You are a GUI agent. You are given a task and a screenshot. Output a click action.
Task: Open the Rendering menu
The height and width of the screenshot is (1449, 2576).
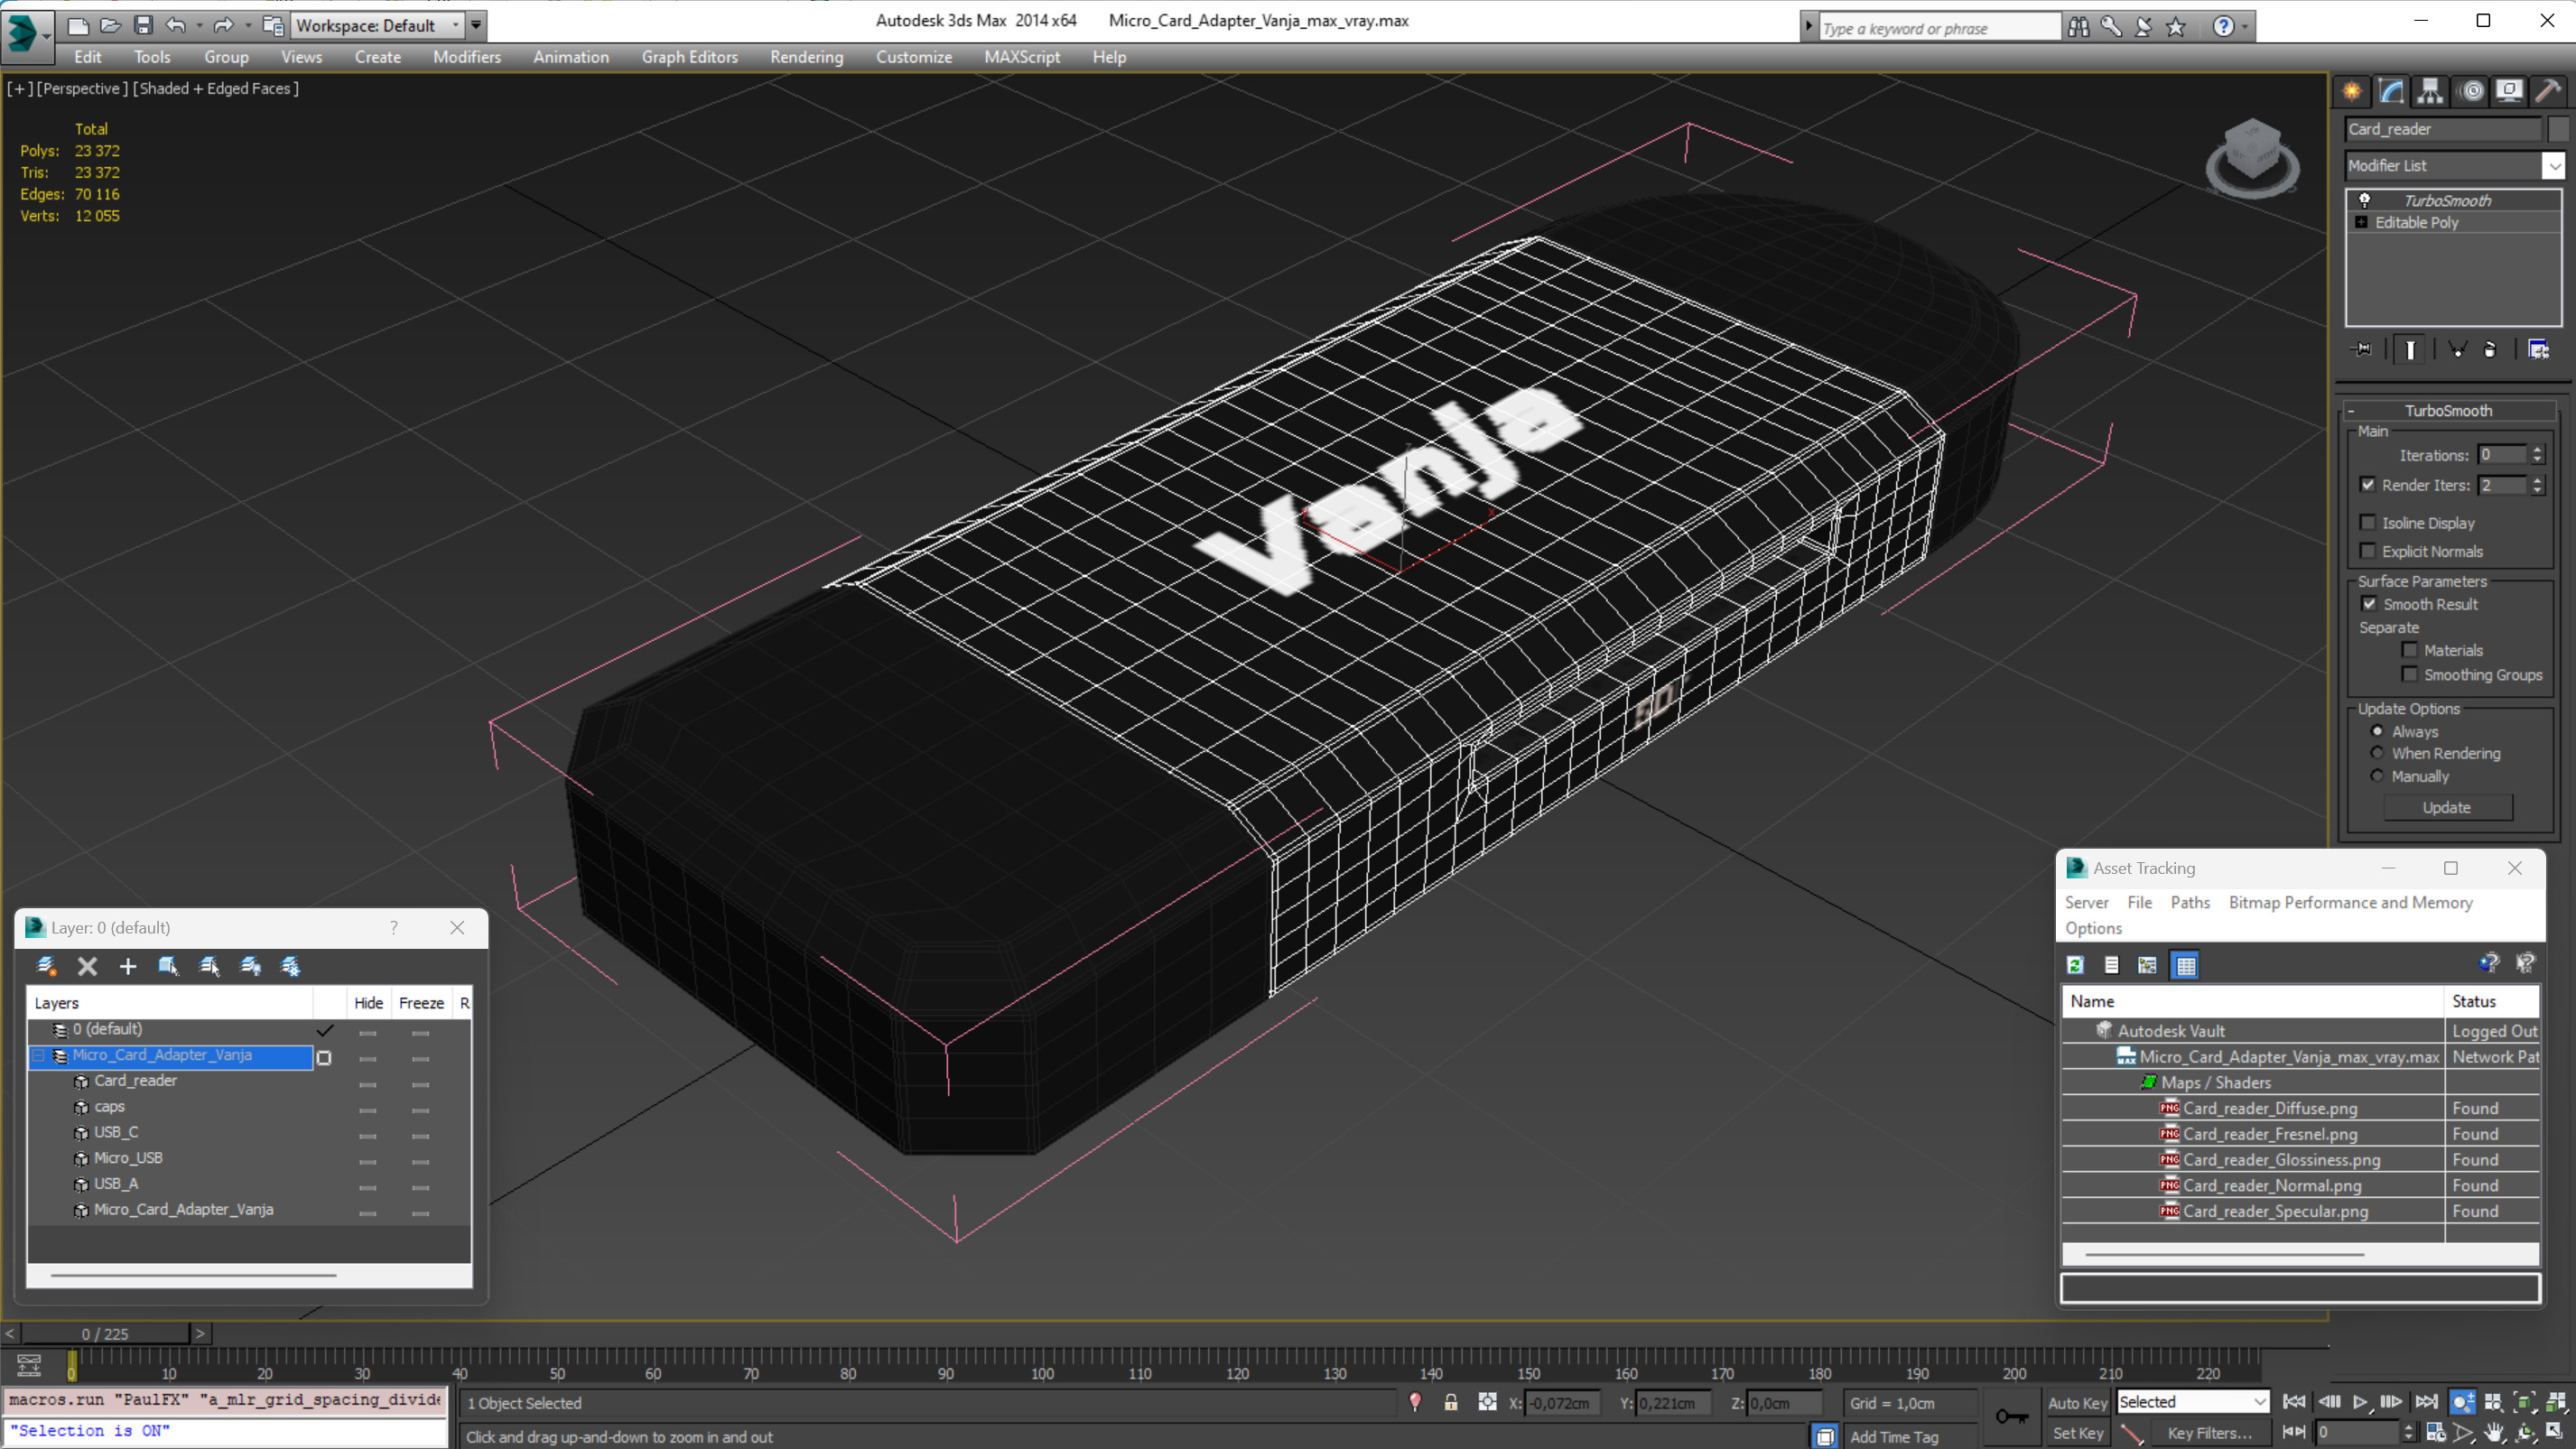[806, 57]
